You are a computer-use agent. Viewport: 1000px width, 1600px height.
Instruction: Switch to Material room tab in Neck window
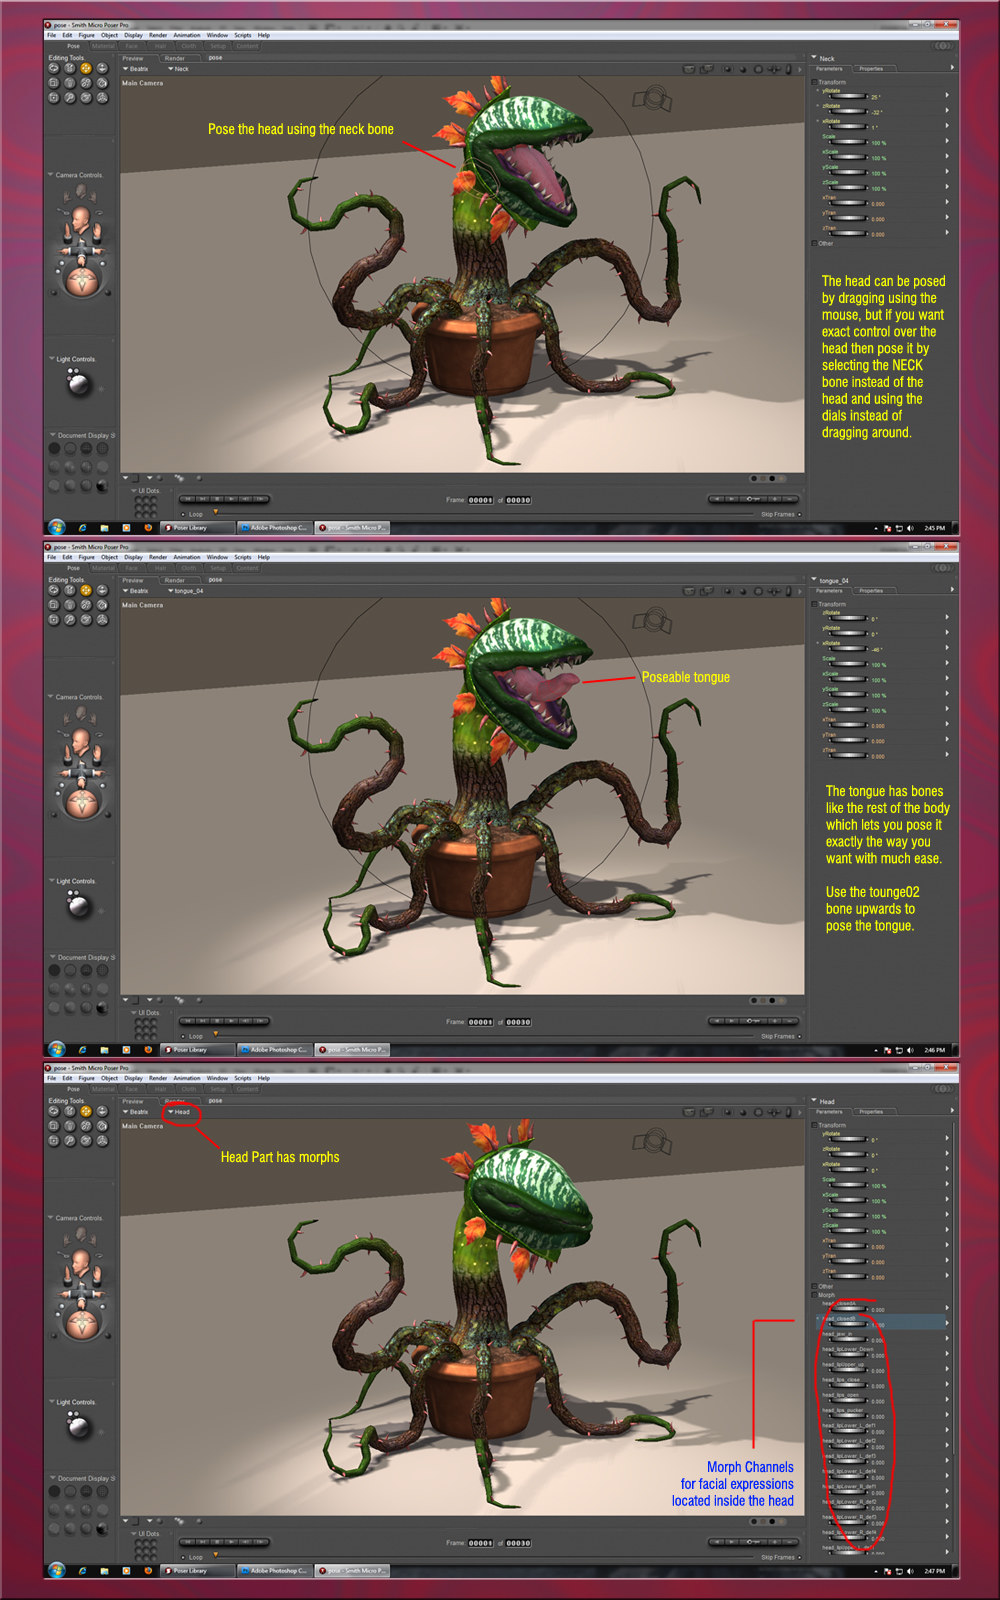(103, 46)
